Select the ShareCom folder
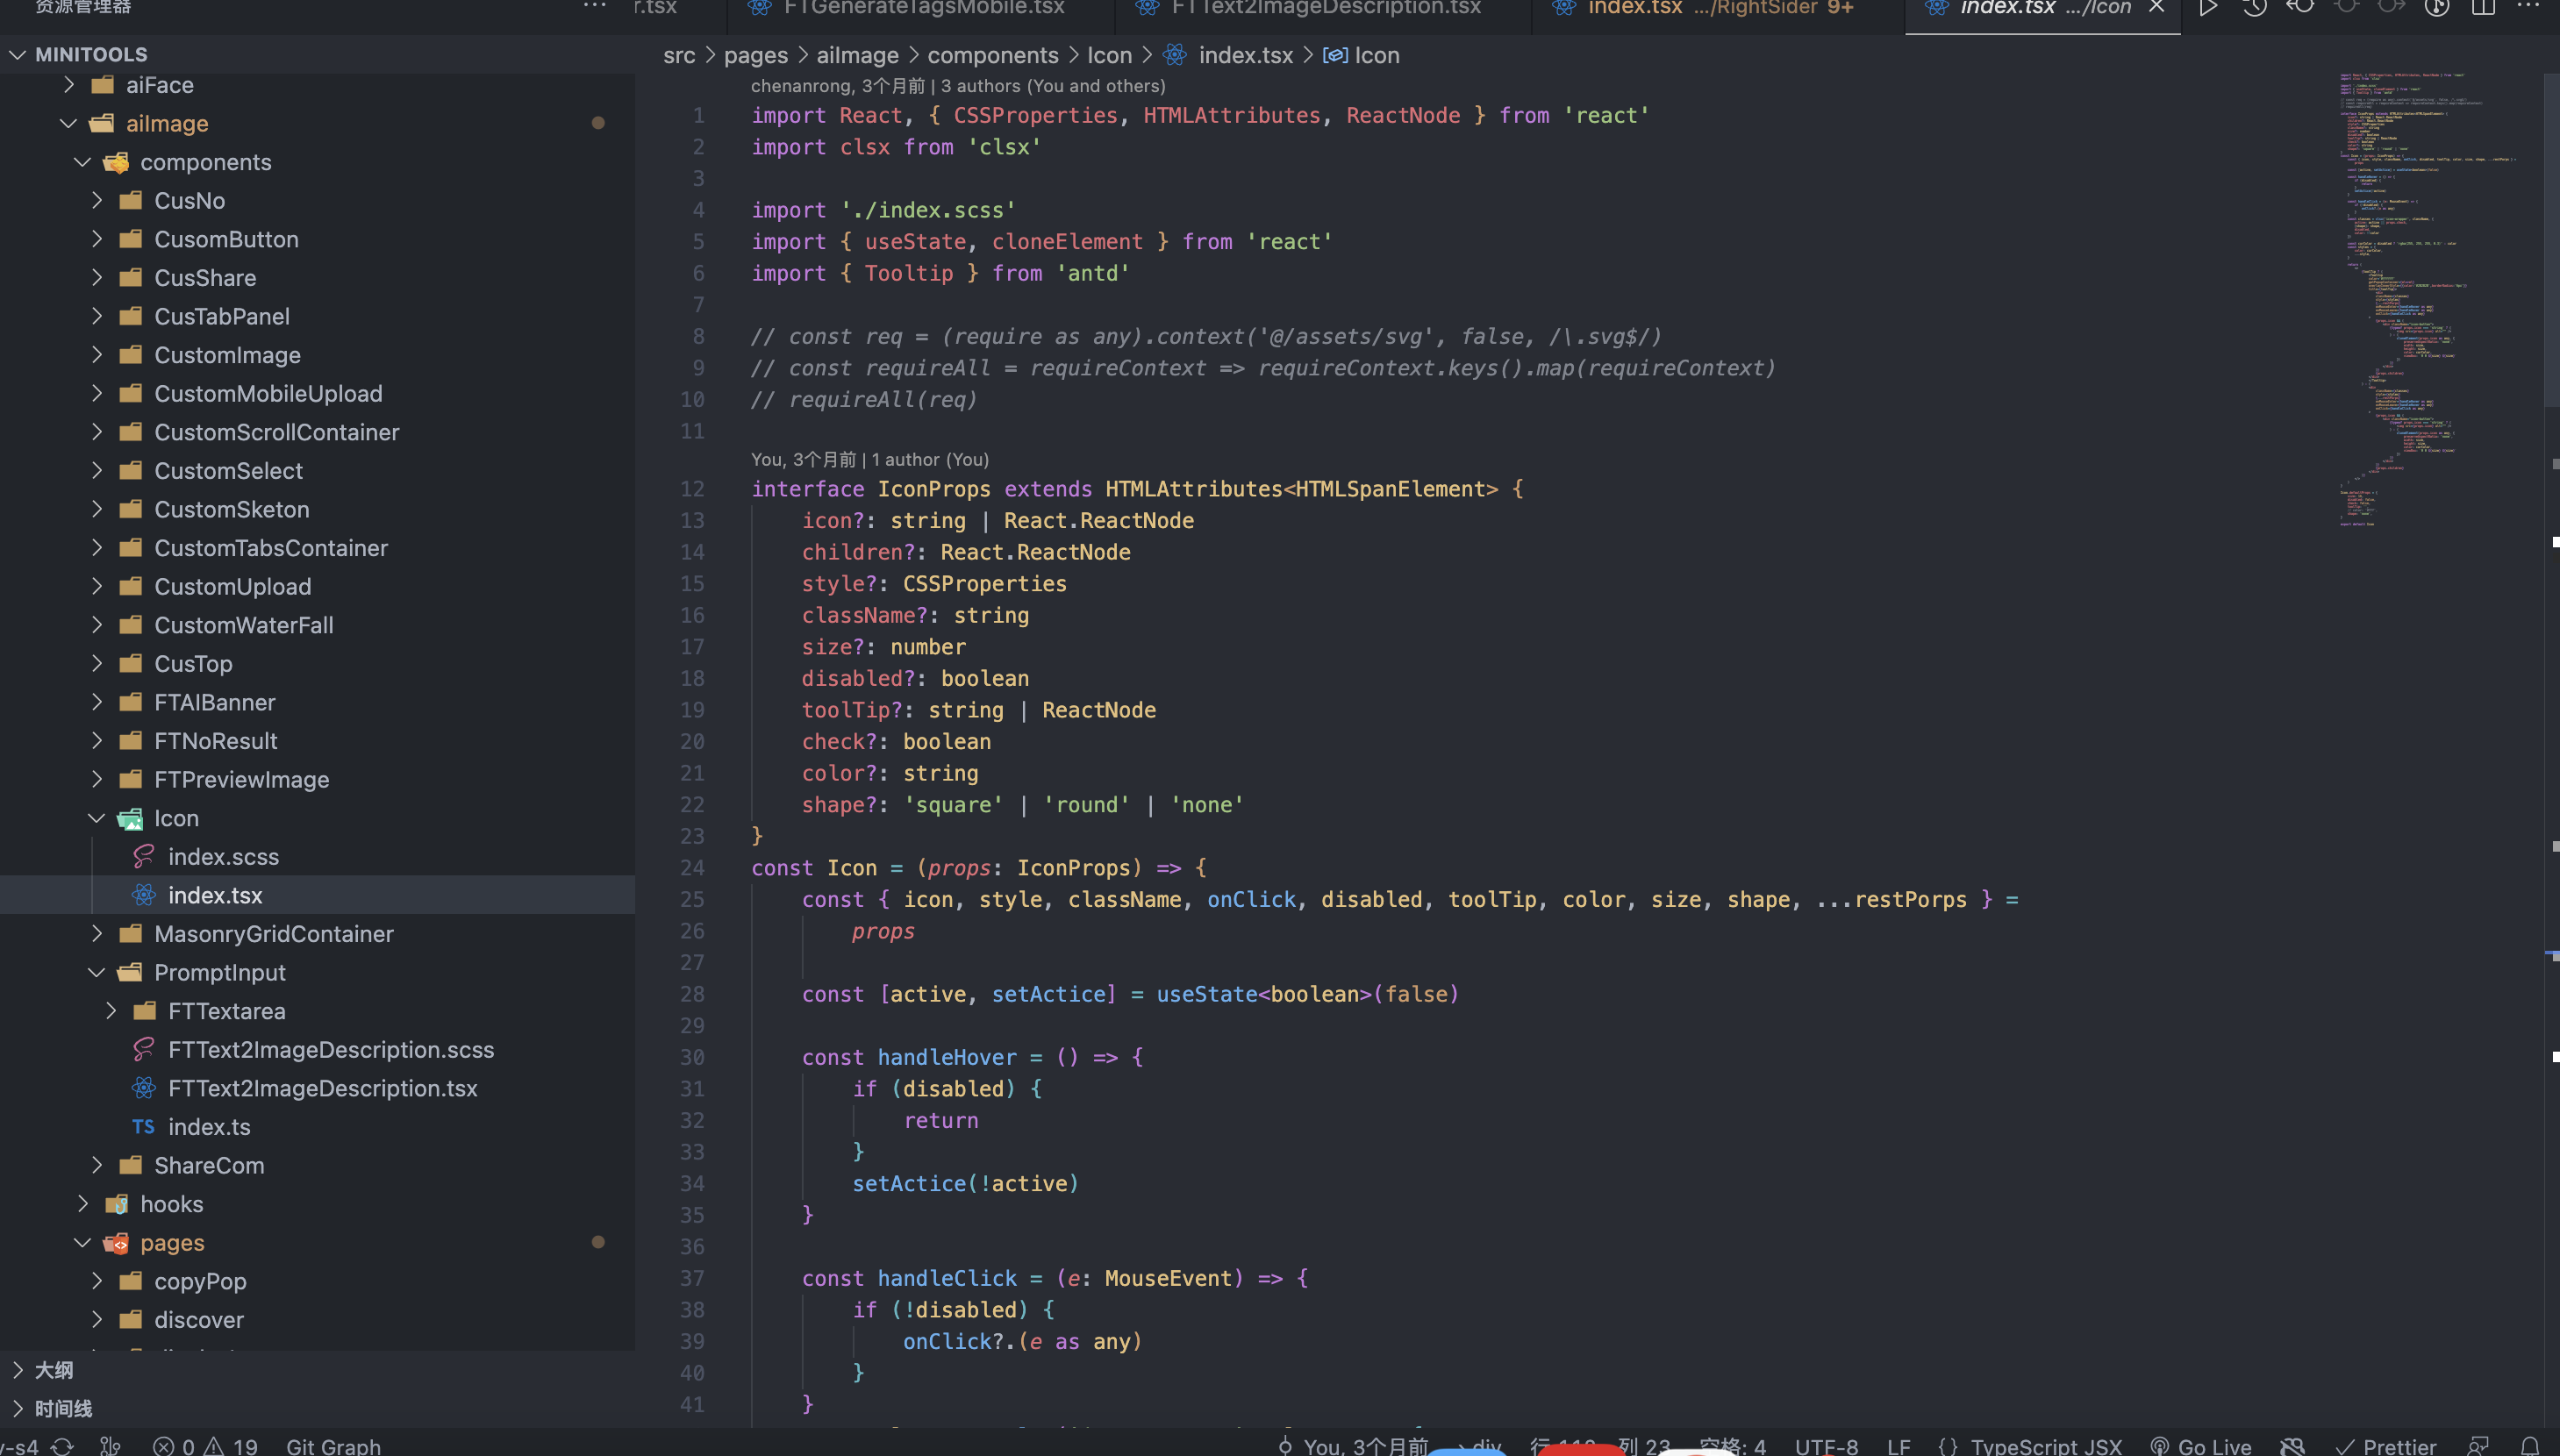The width and height of the screenshot is (2560, 1456). pyautogui.click(x=317, y=1166)
